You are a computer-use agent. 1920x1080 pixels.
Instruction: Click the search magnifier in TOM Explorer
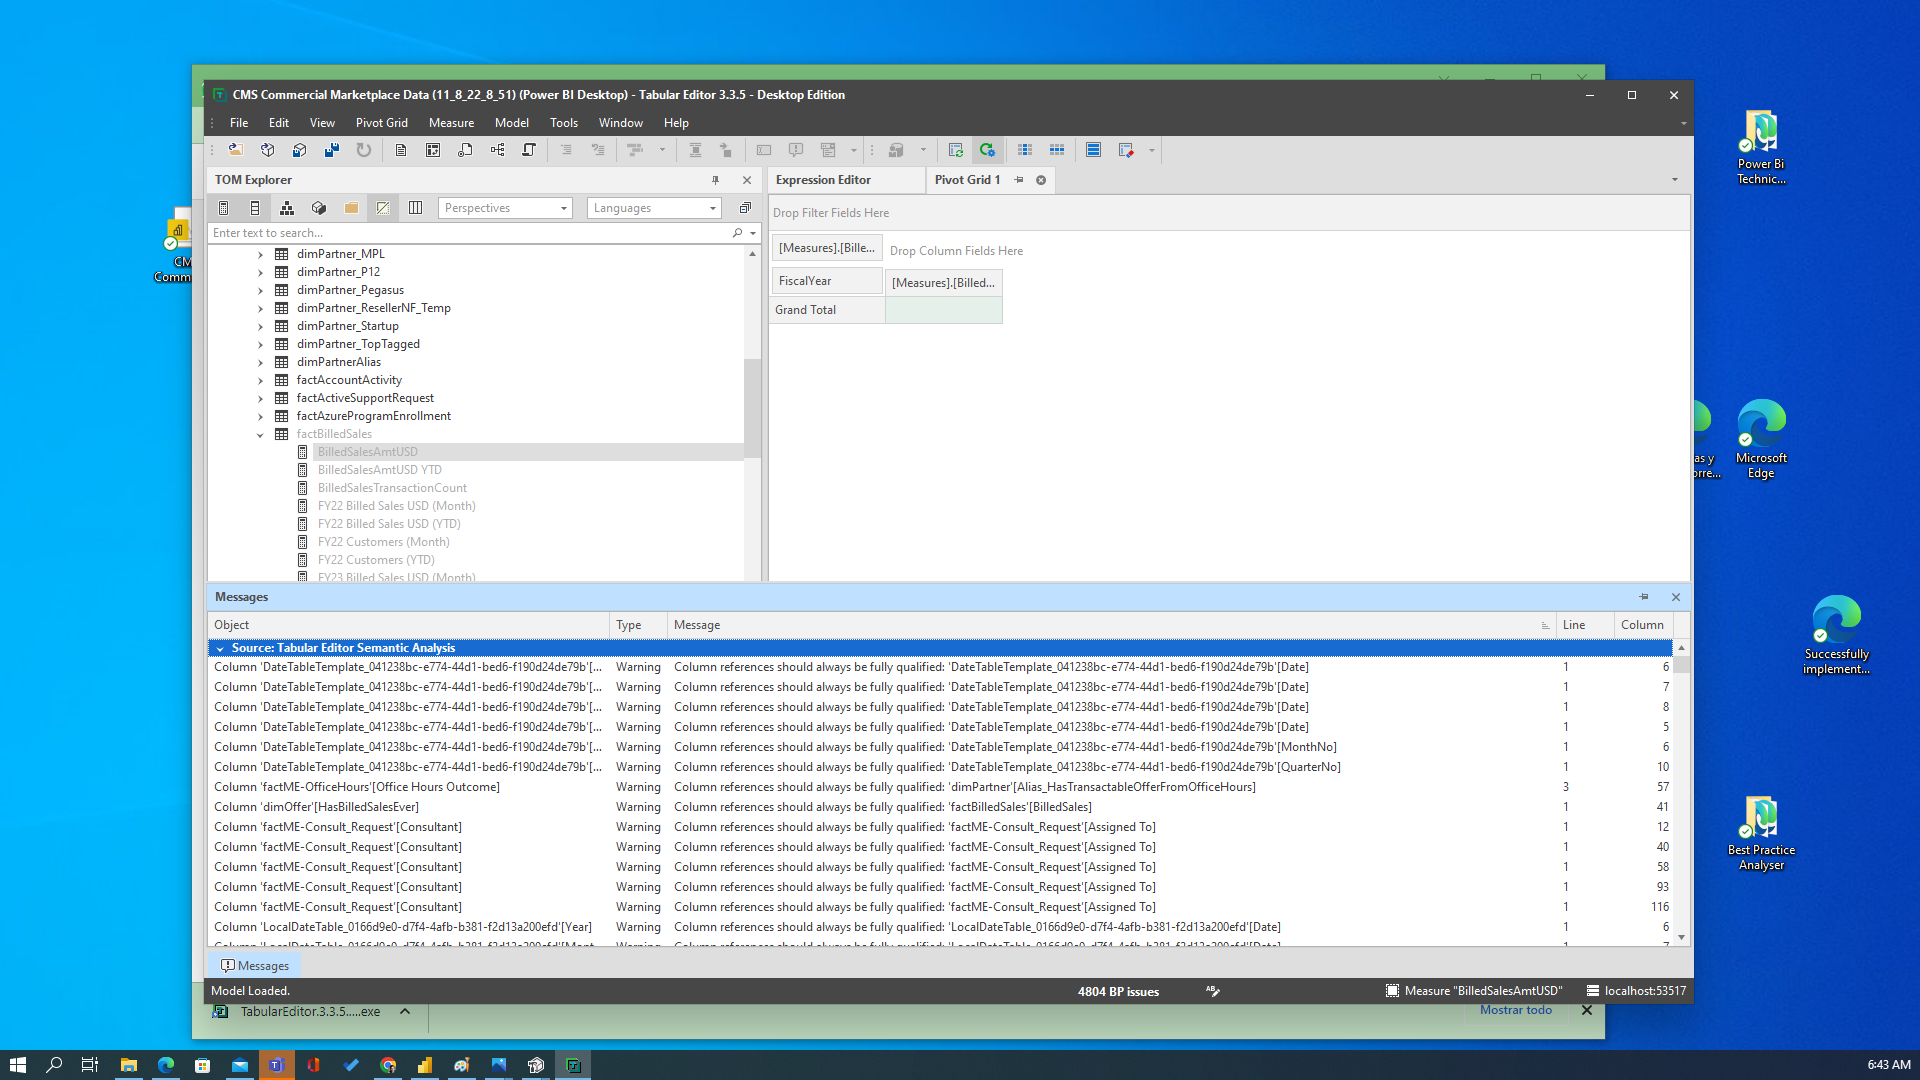coord(737,232)
